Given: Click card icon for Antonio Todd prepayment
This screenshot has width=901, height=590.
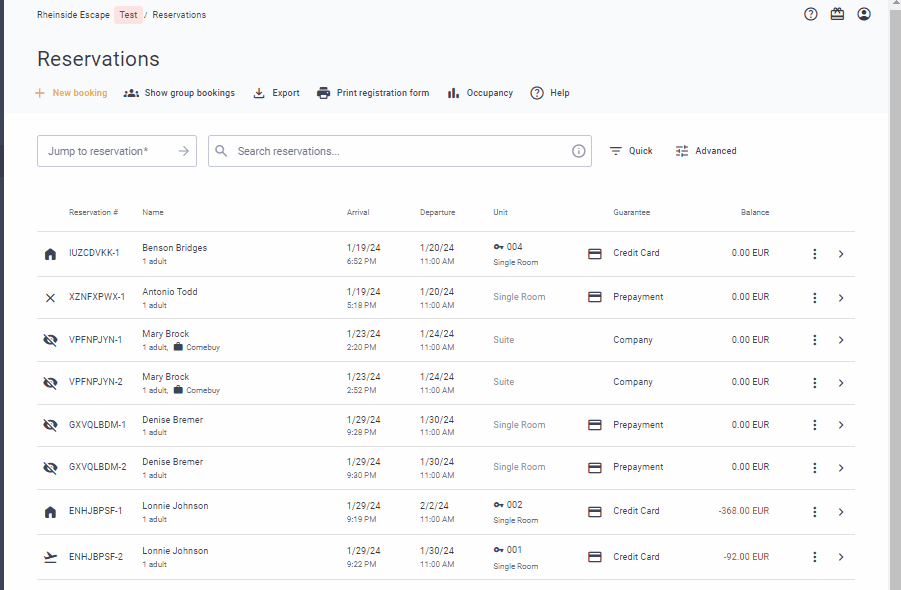Looking at the screenshot, I should coord(595,297).
